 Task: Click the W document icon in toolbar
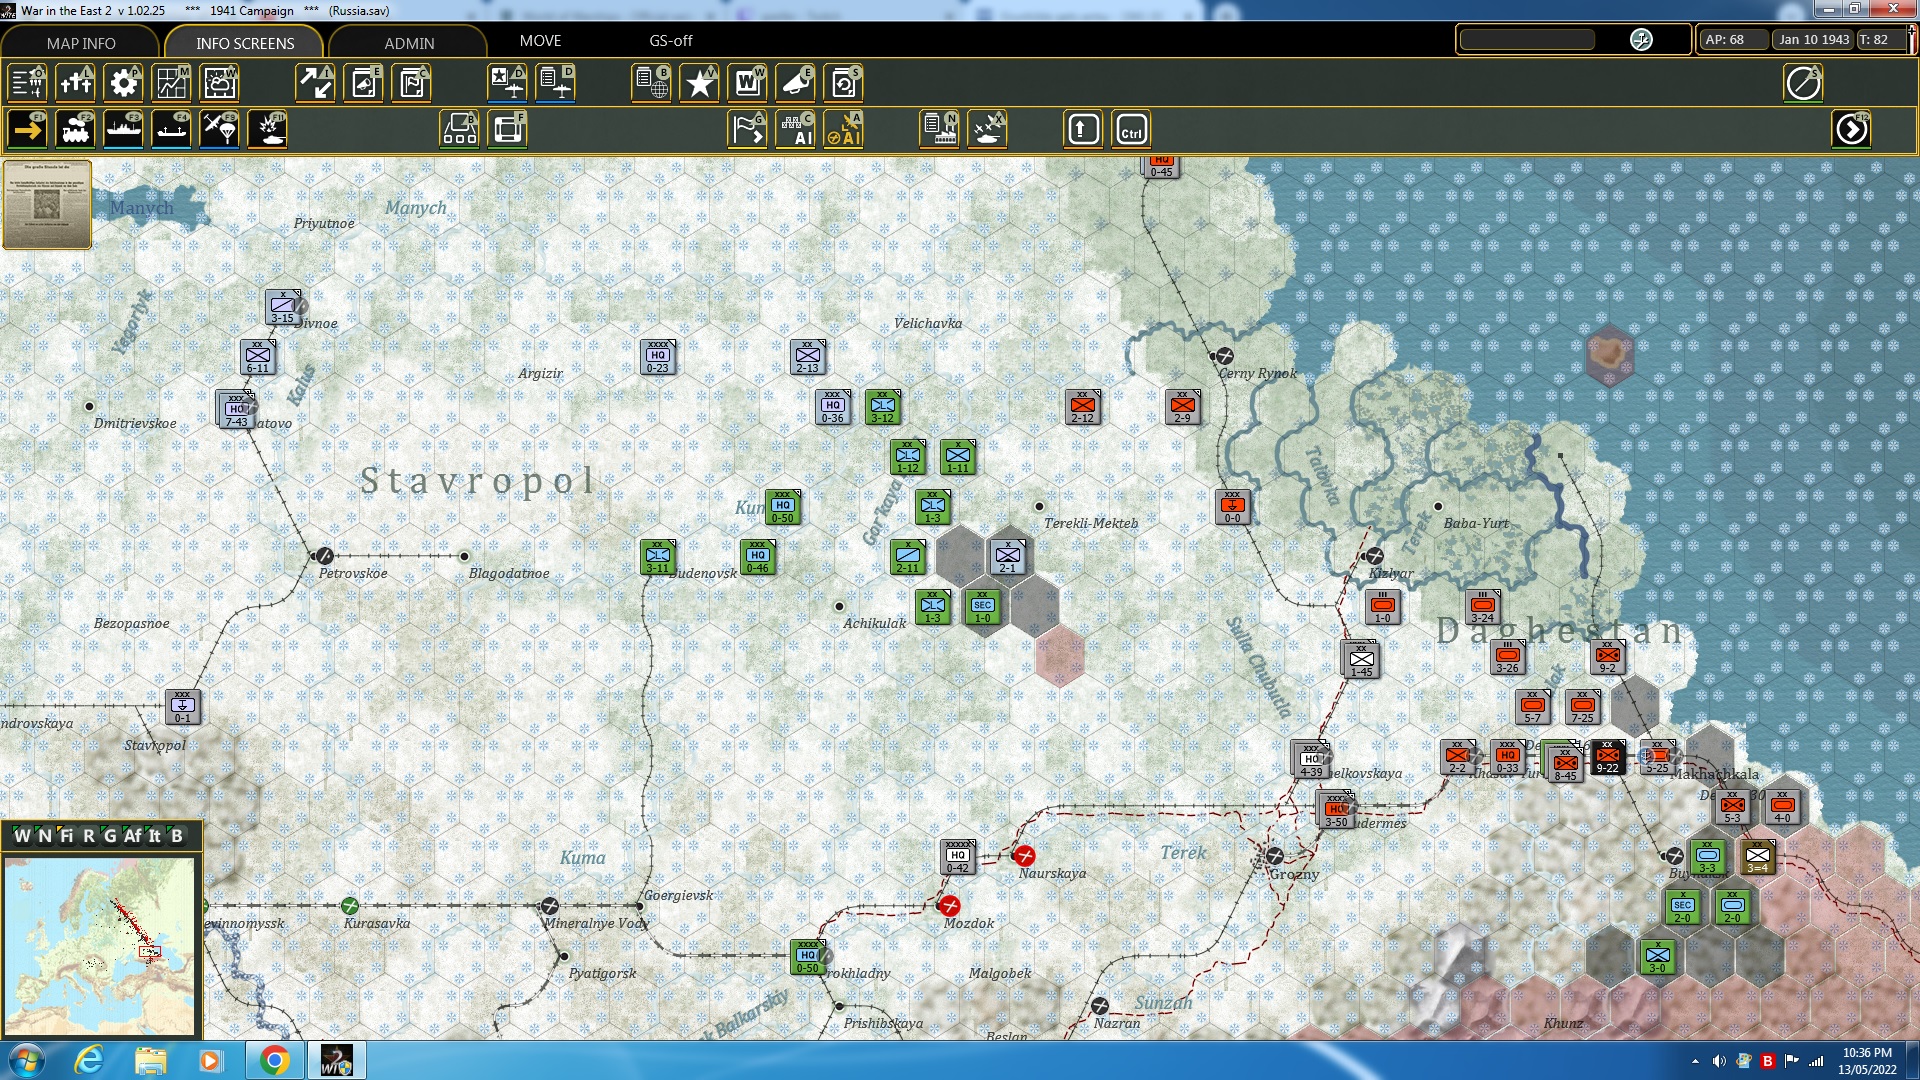point(747,83)
